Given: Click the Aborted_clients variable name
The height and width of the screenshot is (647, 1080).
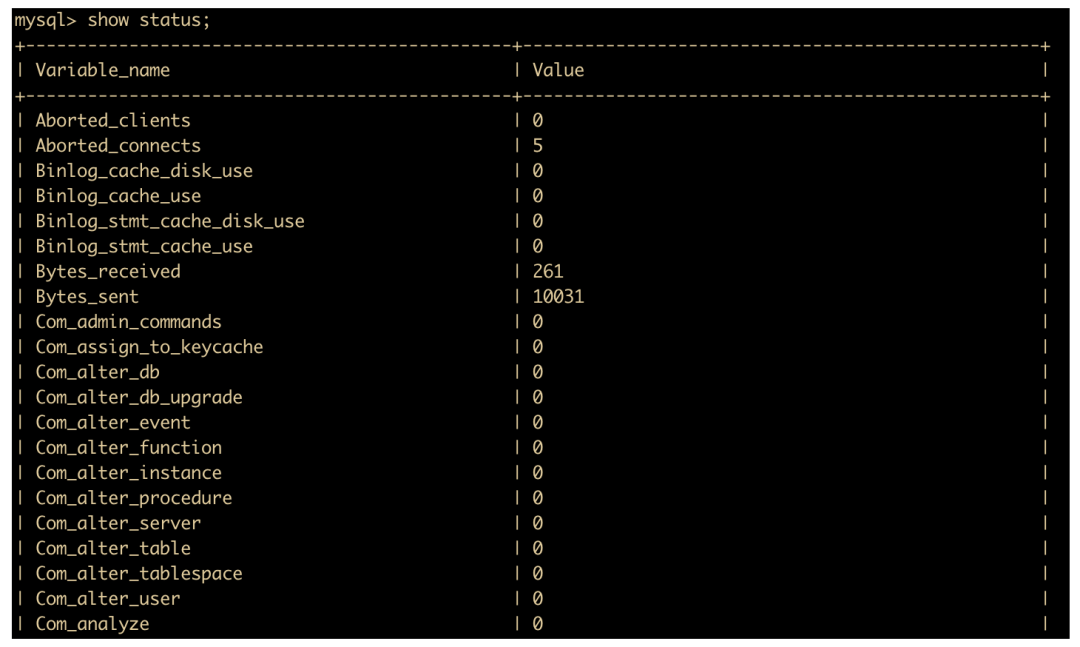Looking at the screenshot, I should [x=112, y=120].
